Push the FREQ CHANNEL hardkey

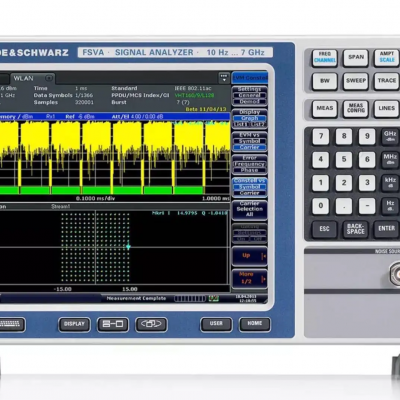tap(325, 58)
